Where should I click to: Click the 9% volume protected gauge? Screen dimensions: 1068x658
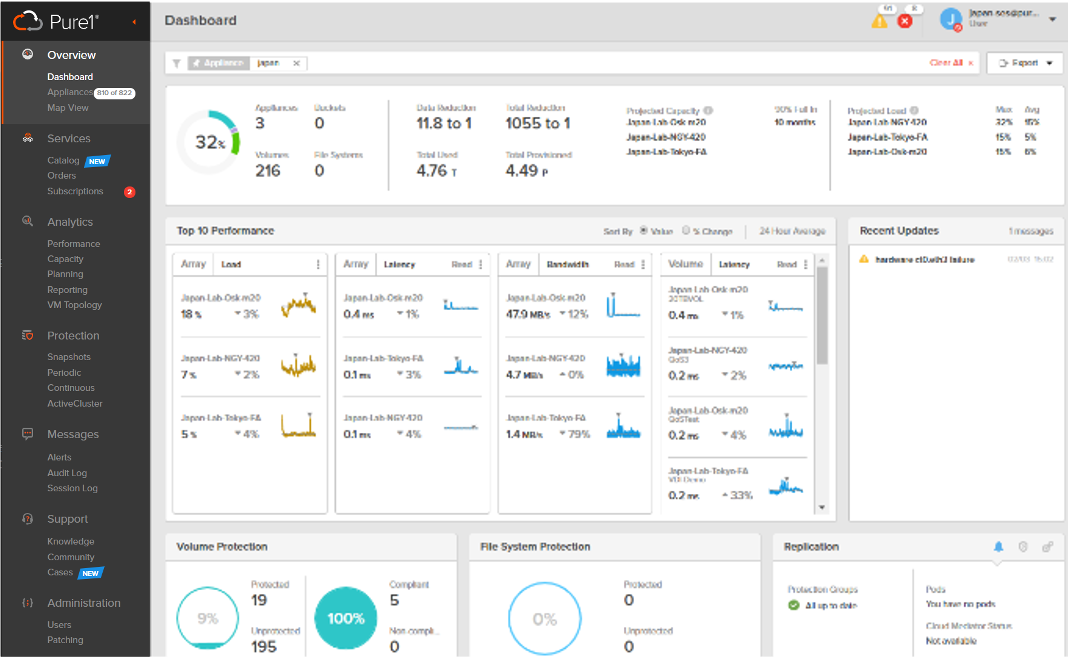(208, 618)
